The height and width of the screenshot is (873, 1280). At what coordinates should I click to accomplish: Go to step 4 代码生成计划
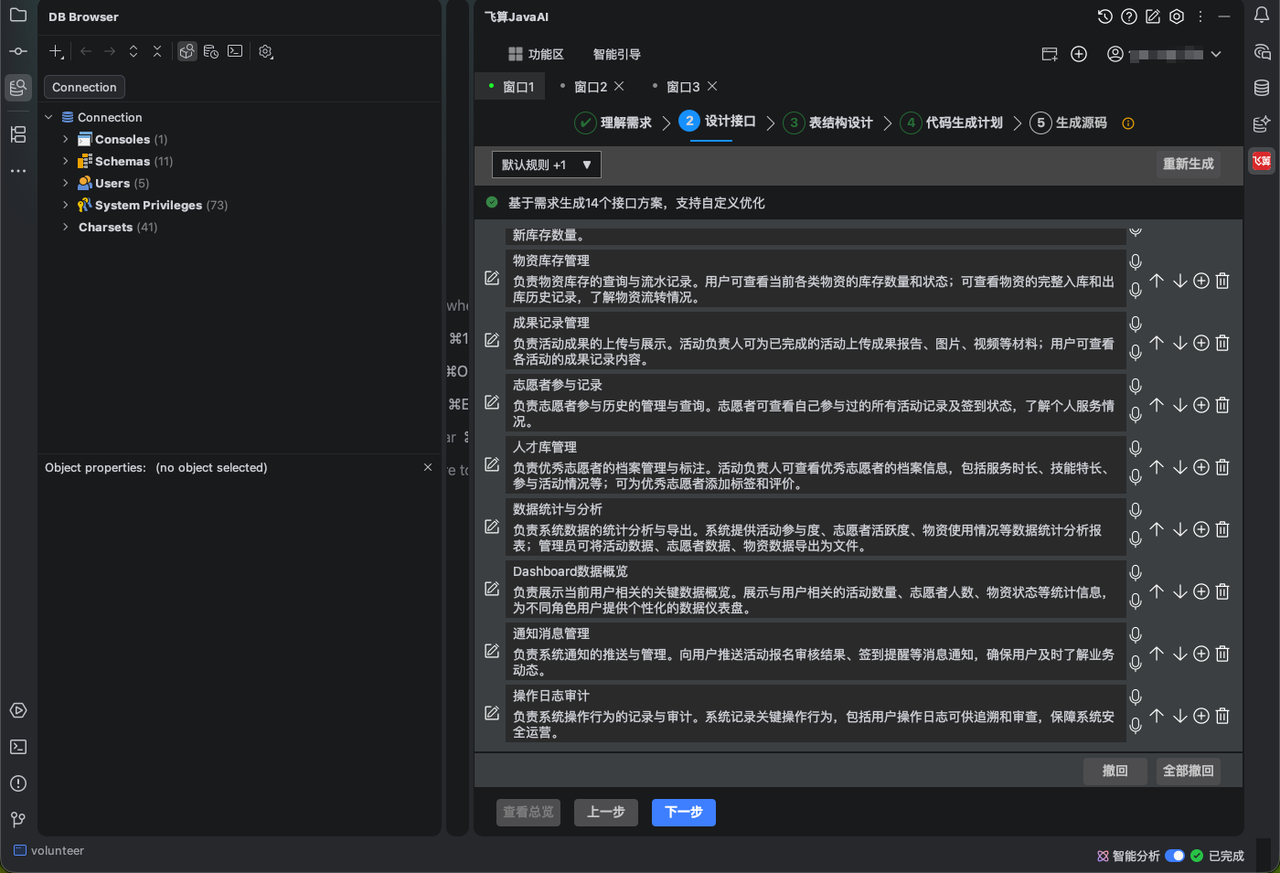click(x=951, y=123)
